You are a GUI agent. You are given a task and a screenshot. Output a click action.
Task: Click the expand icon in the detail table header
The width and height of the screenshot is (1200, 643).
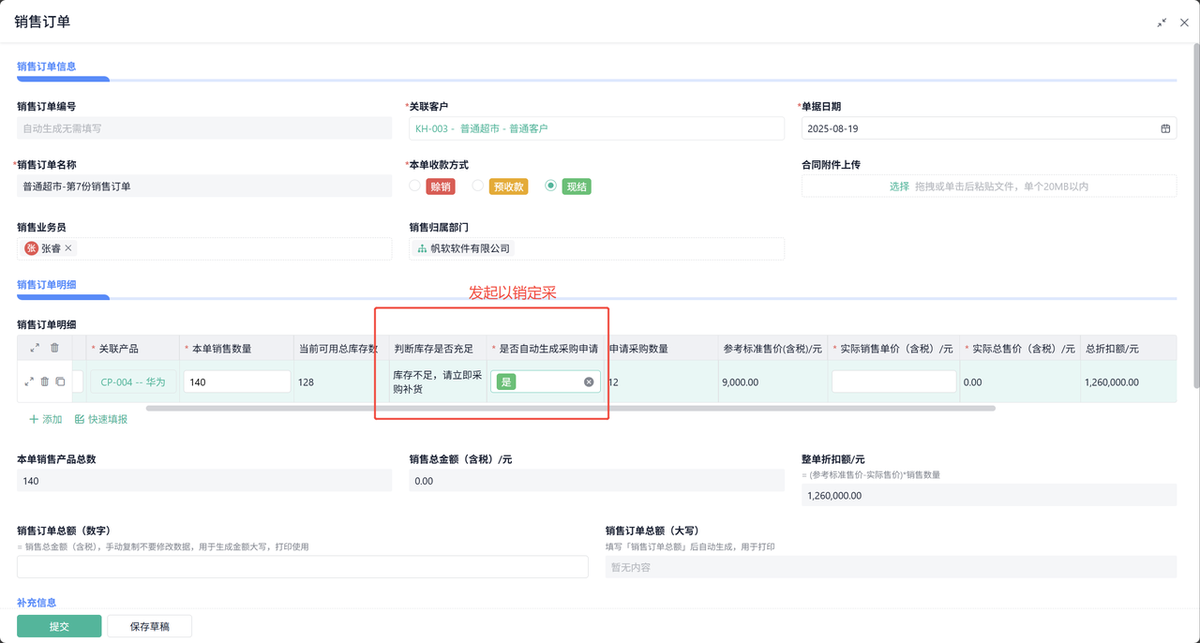tap(35, 348)
